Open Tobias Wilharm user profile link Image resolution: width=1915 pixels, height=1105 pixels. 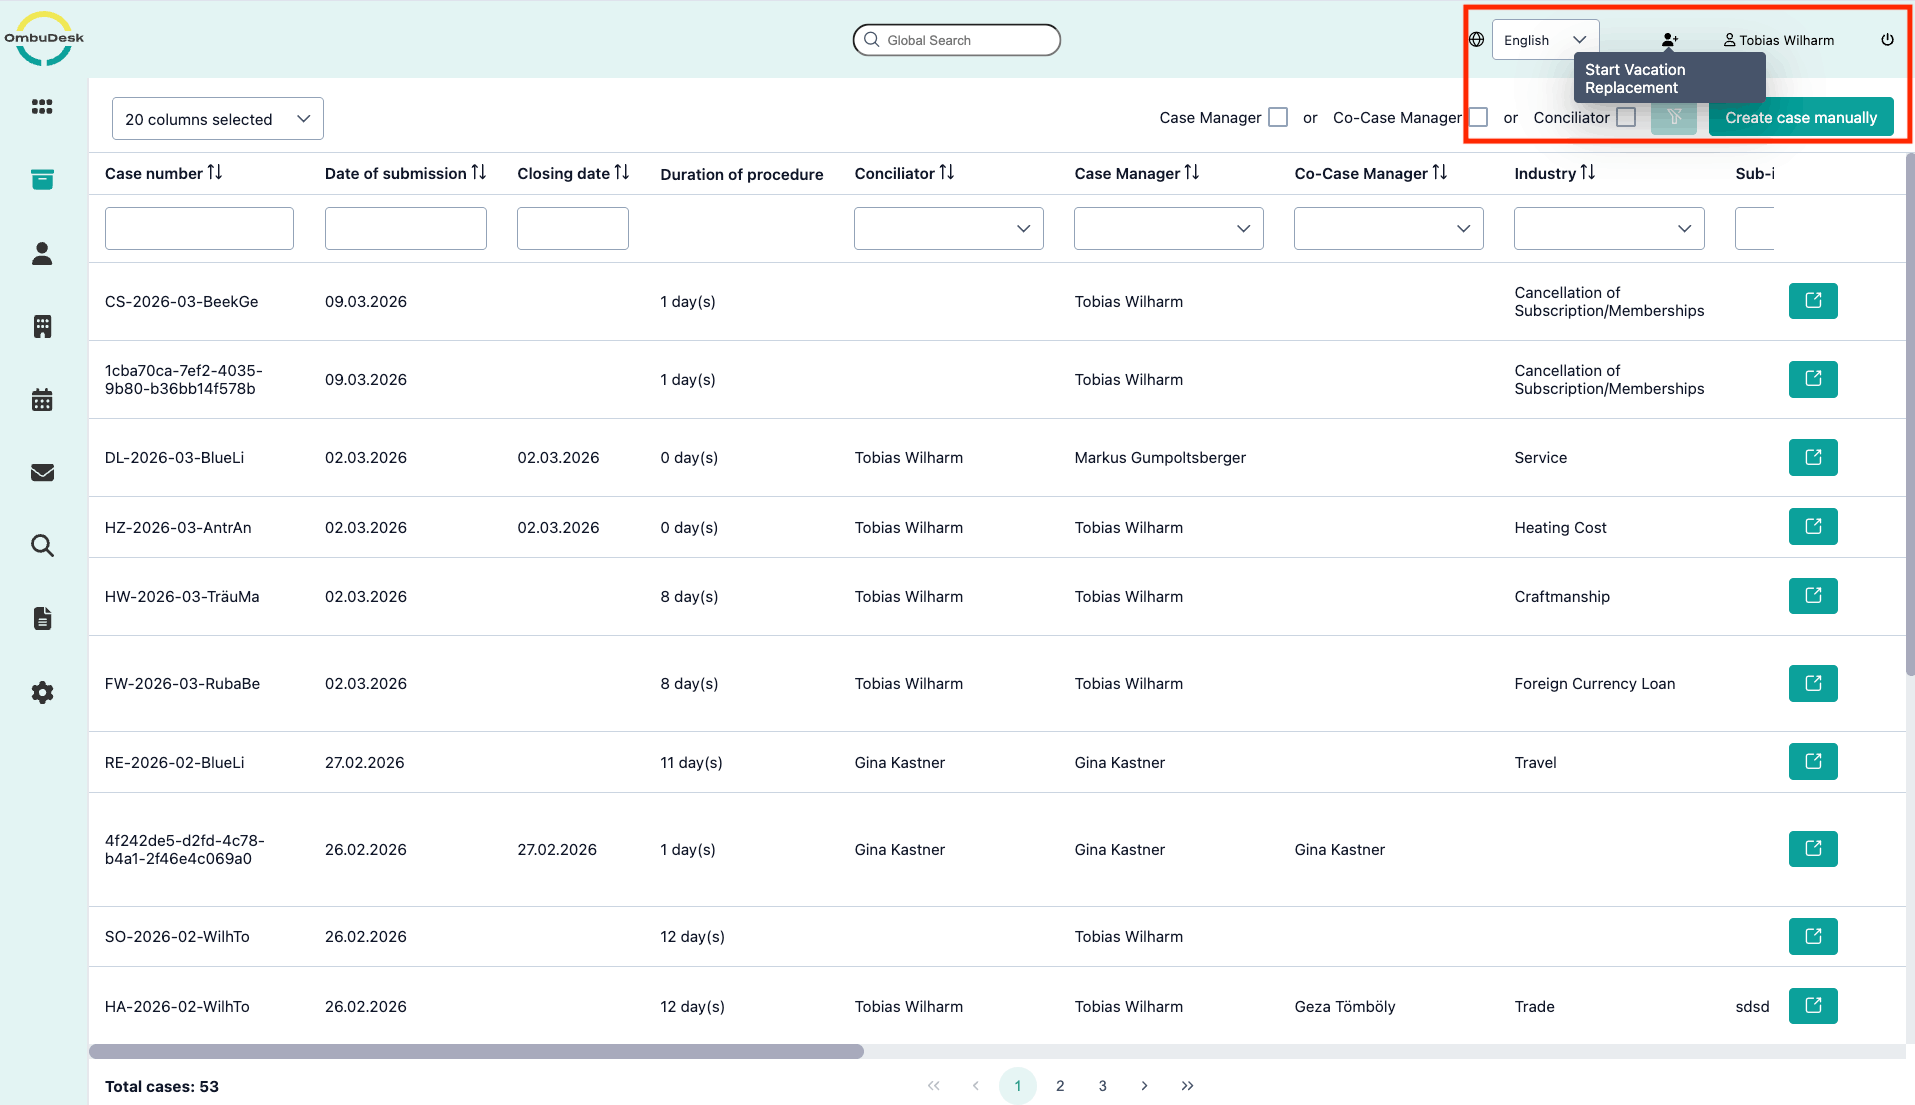point(1778,40)
